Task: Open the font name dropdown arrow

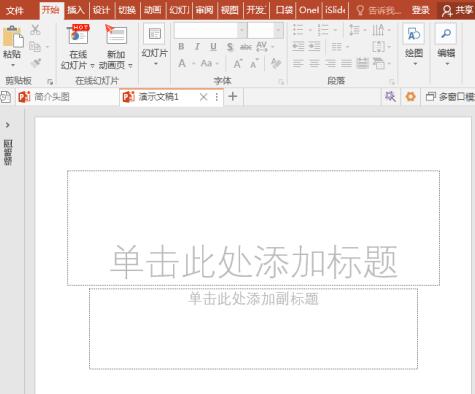Action: [242, 30]
